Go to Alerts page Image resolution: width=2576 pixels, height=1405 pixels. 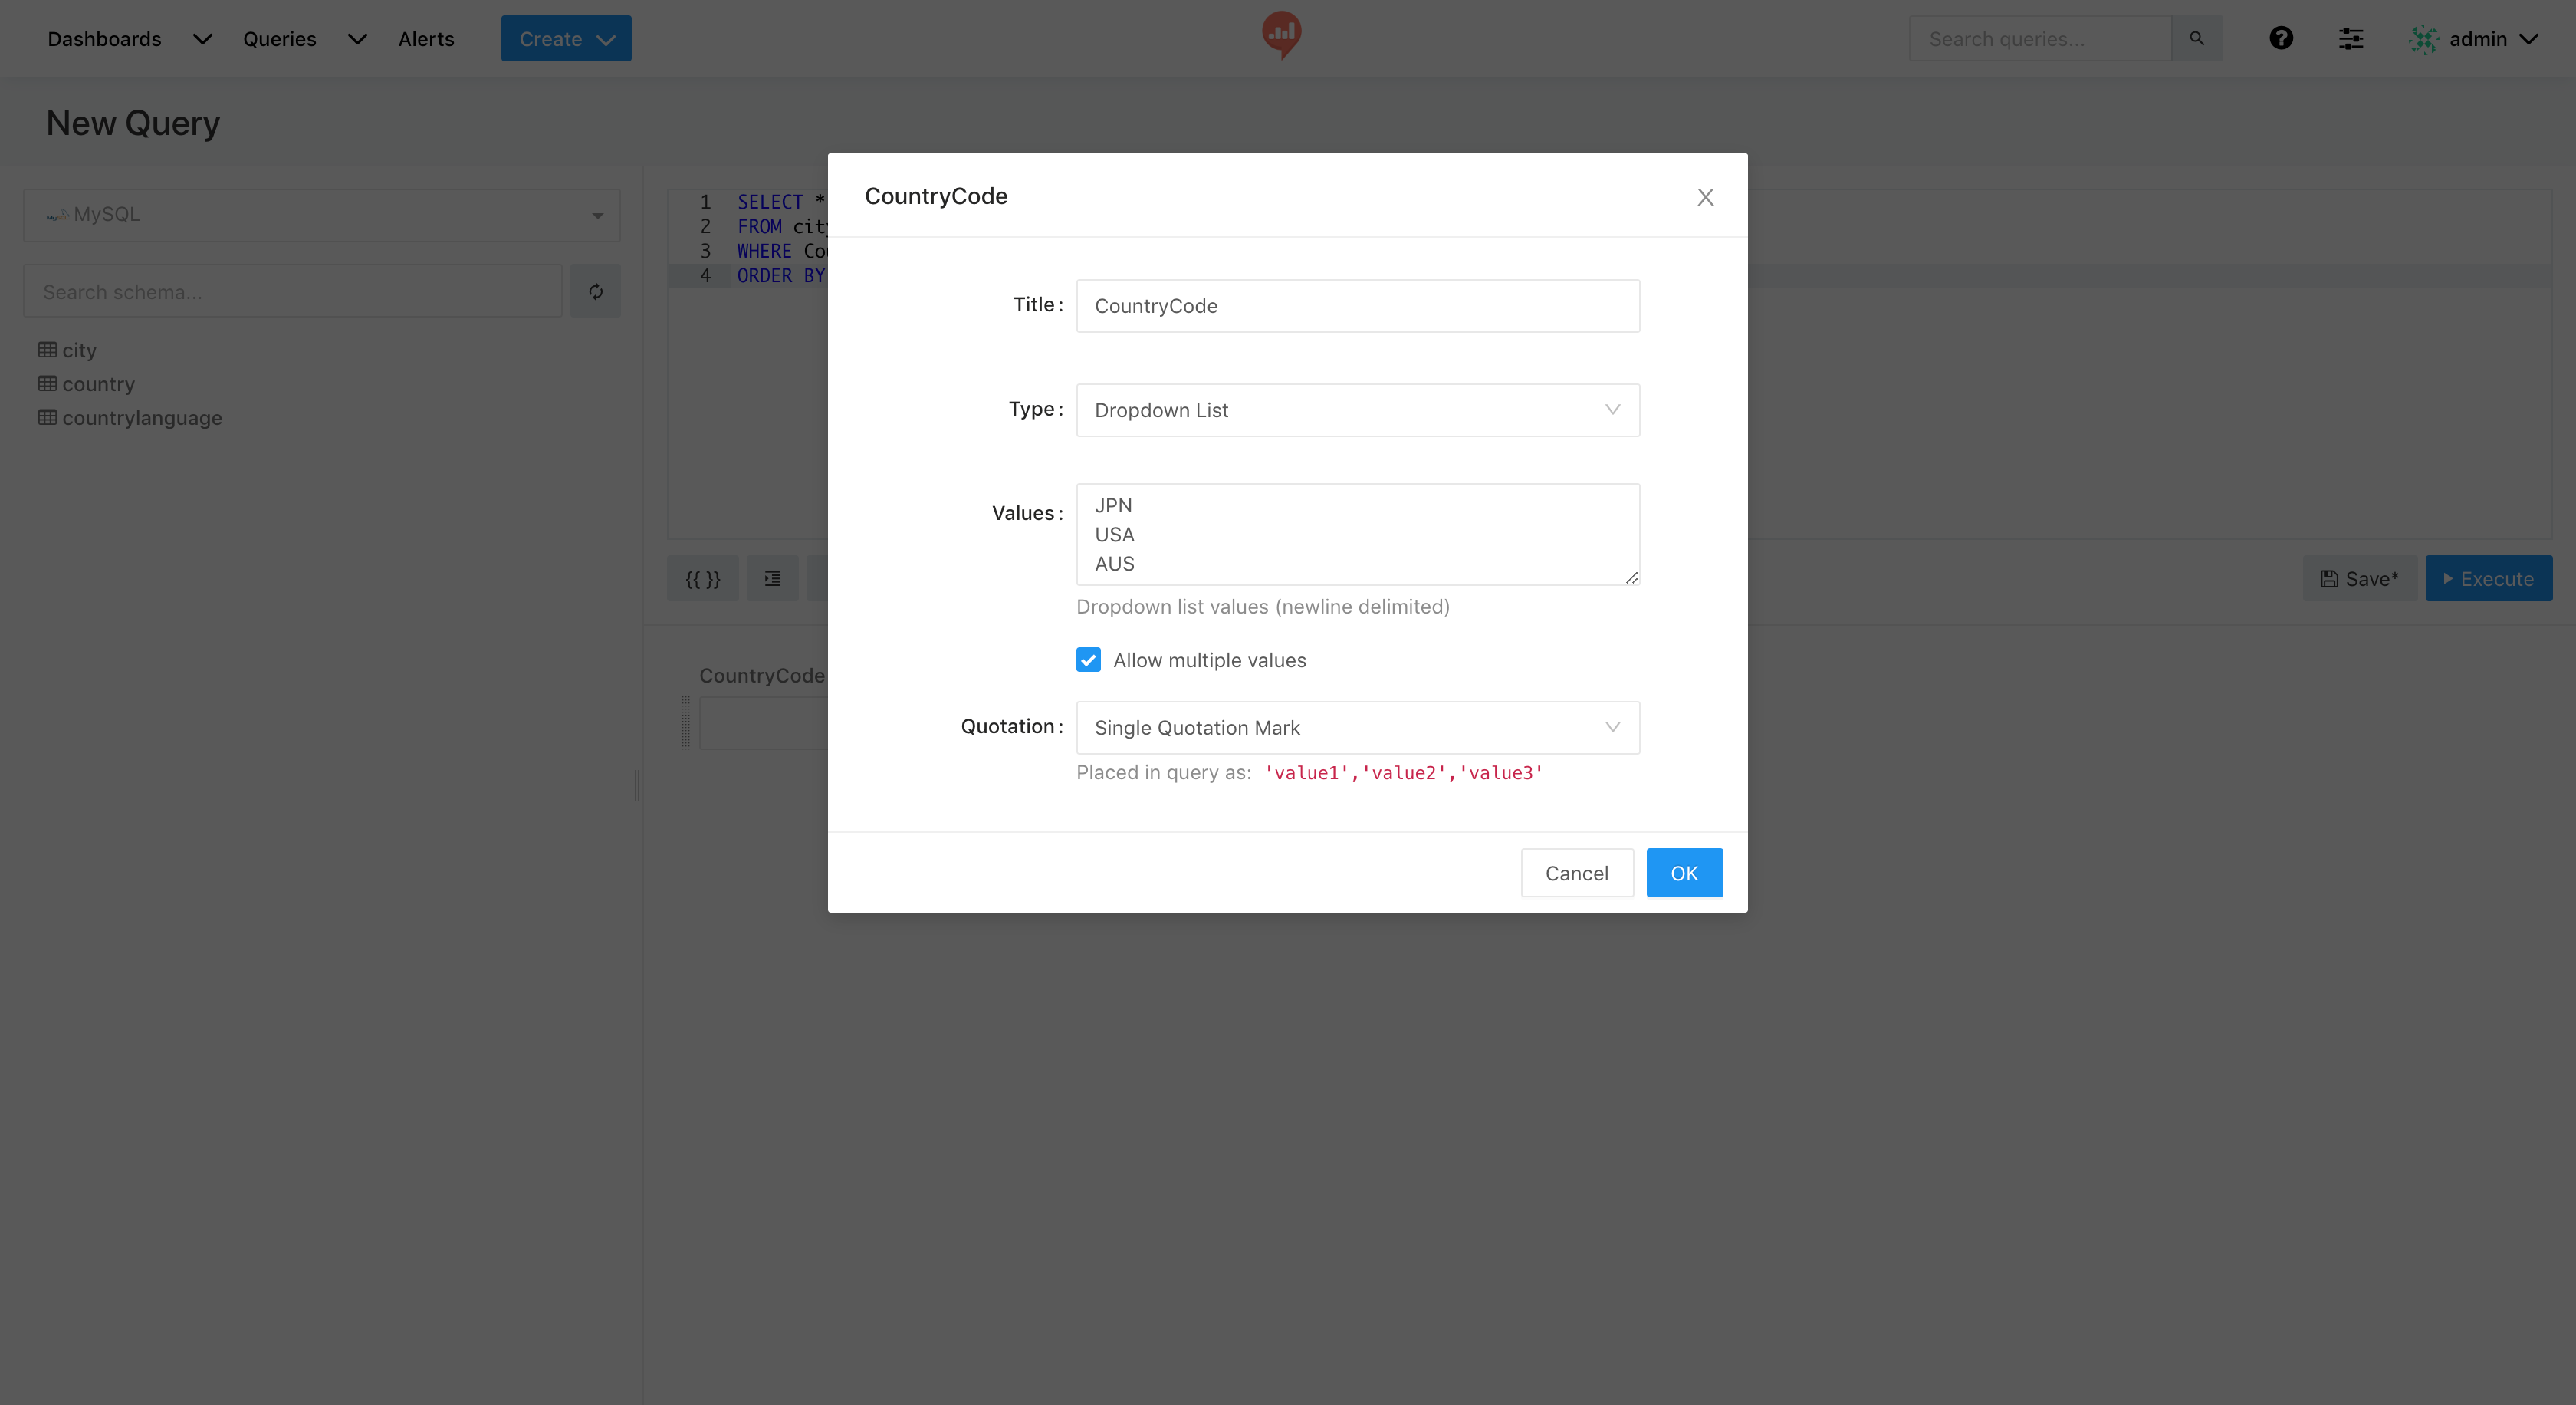(426, 39)
